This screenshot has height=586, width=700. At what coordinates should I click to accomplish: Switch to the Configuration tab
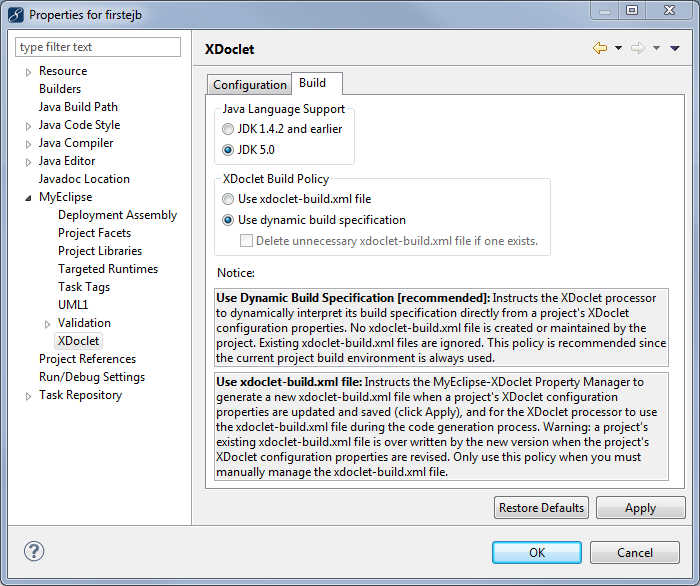coord(250,85)
